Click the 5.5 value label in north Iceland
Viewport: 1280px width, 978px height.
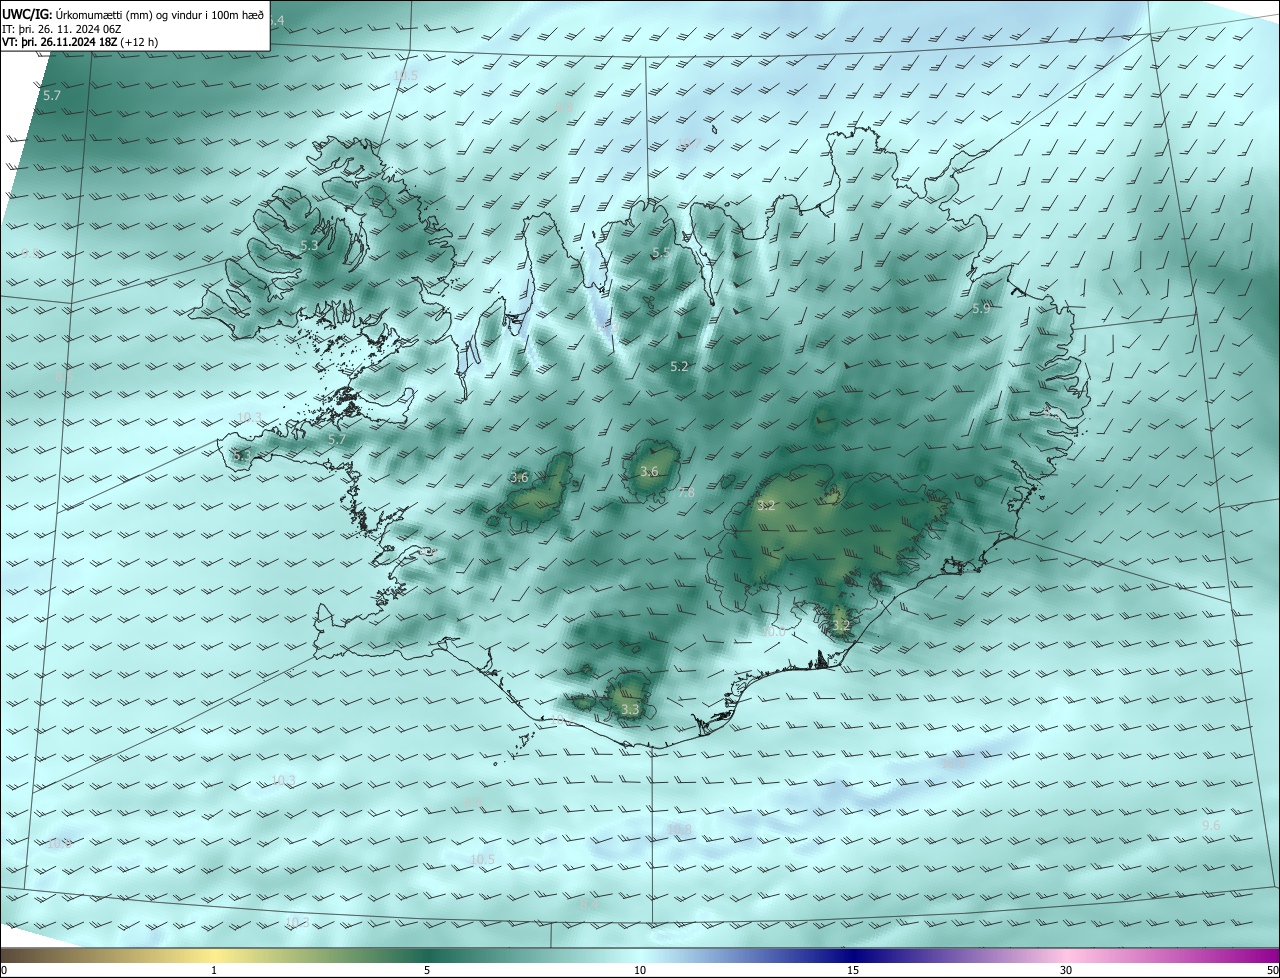pyautogui.click(x=660, y=253)
